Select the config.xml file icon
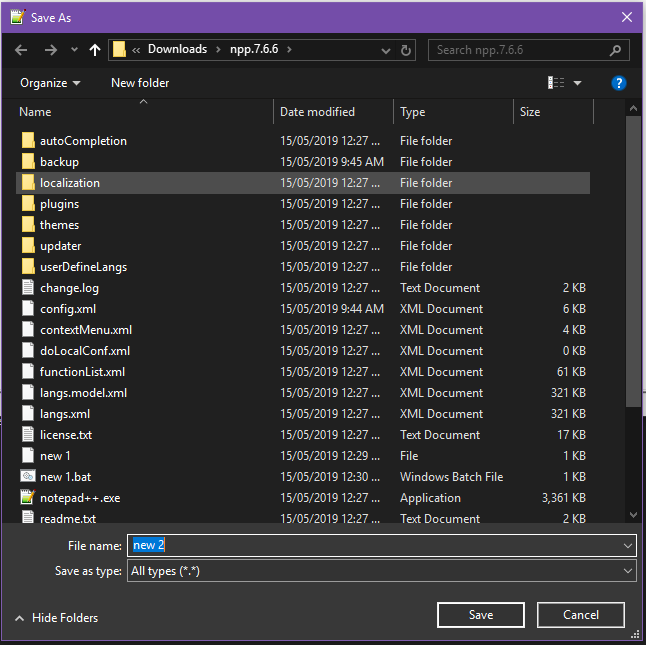The image size is (646, 645). [x=28, y=308]
